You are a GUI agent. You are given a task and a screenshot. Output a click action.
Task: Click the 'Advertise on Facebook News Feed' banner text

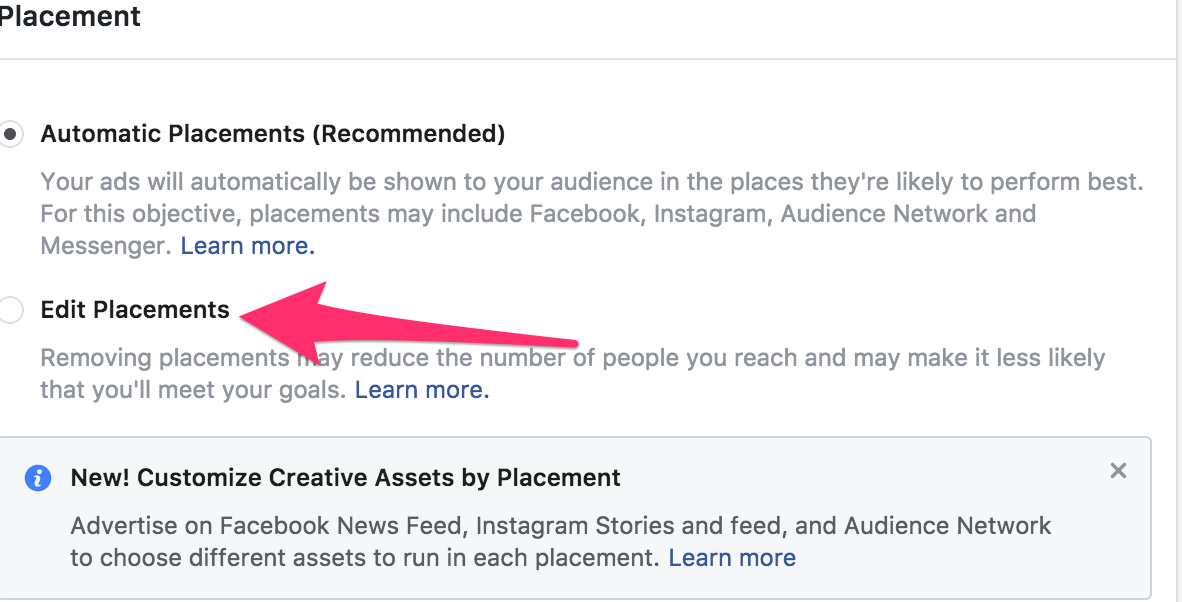pos(561,542)
